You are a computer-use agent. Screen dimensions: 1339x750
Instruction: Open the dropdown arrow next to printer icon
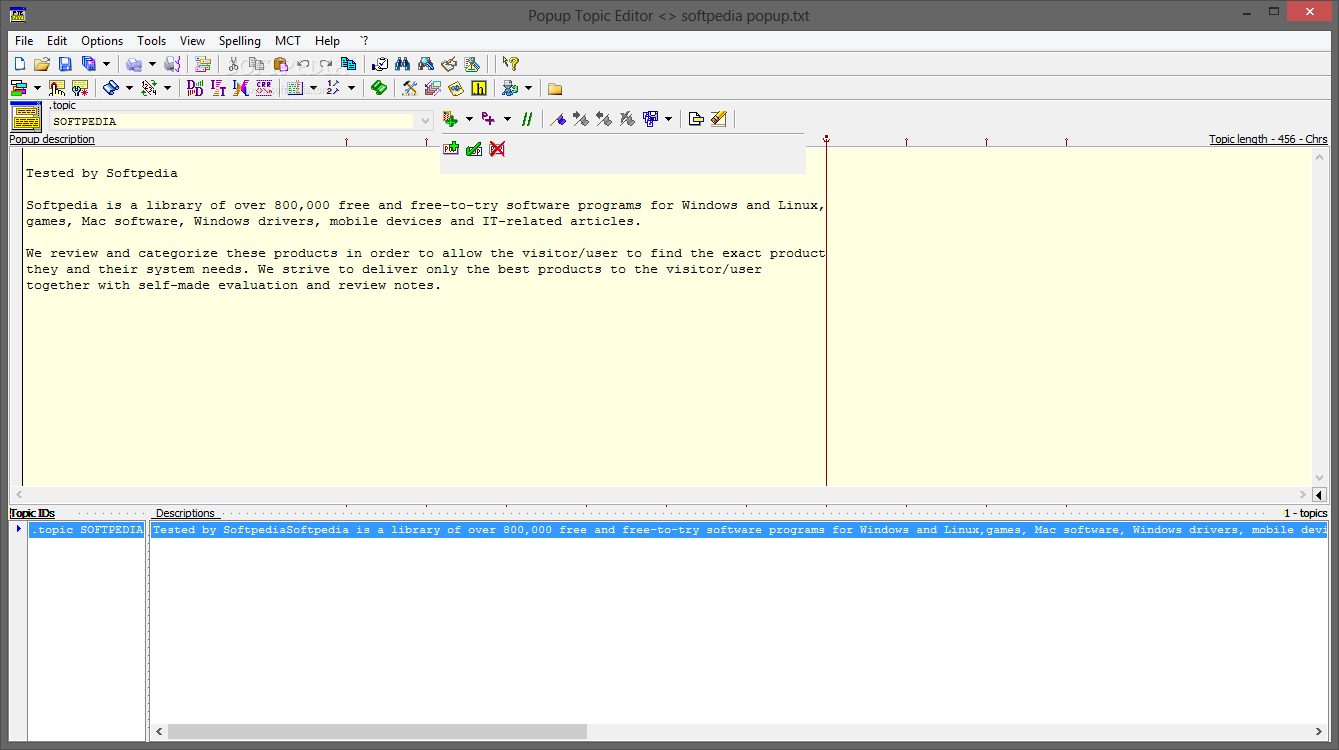tap(152, 64)
